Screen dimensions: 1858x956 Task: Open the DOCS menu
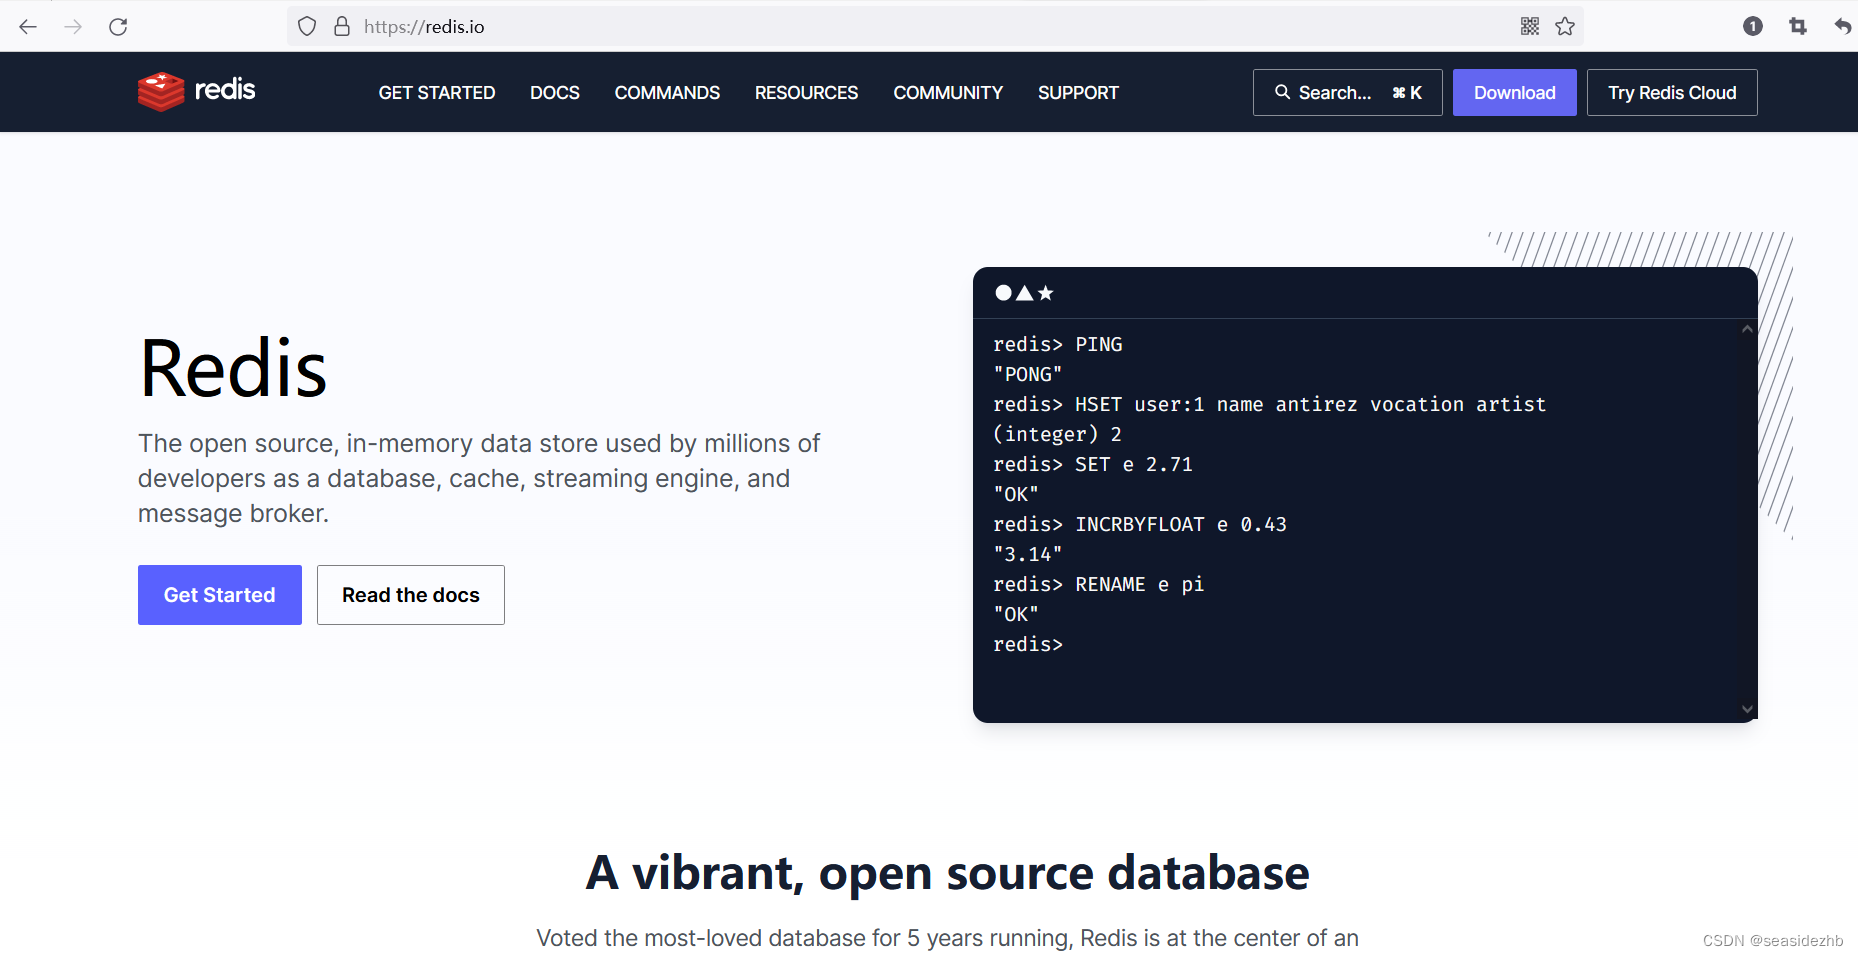(555, 93)
